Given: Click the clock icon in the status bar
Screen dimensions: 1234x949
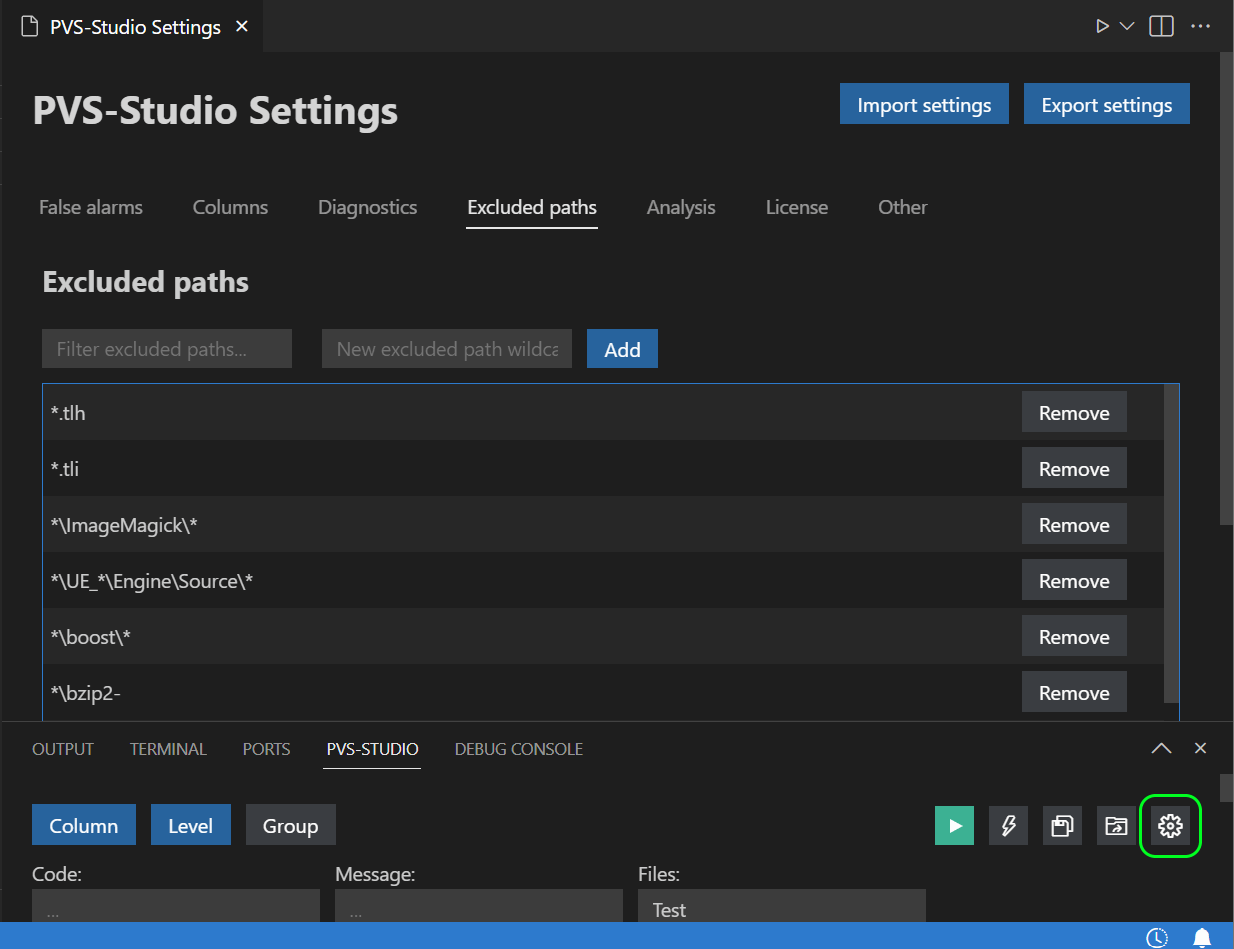Looking at the screenshot, I should (x=1157, y=938).
